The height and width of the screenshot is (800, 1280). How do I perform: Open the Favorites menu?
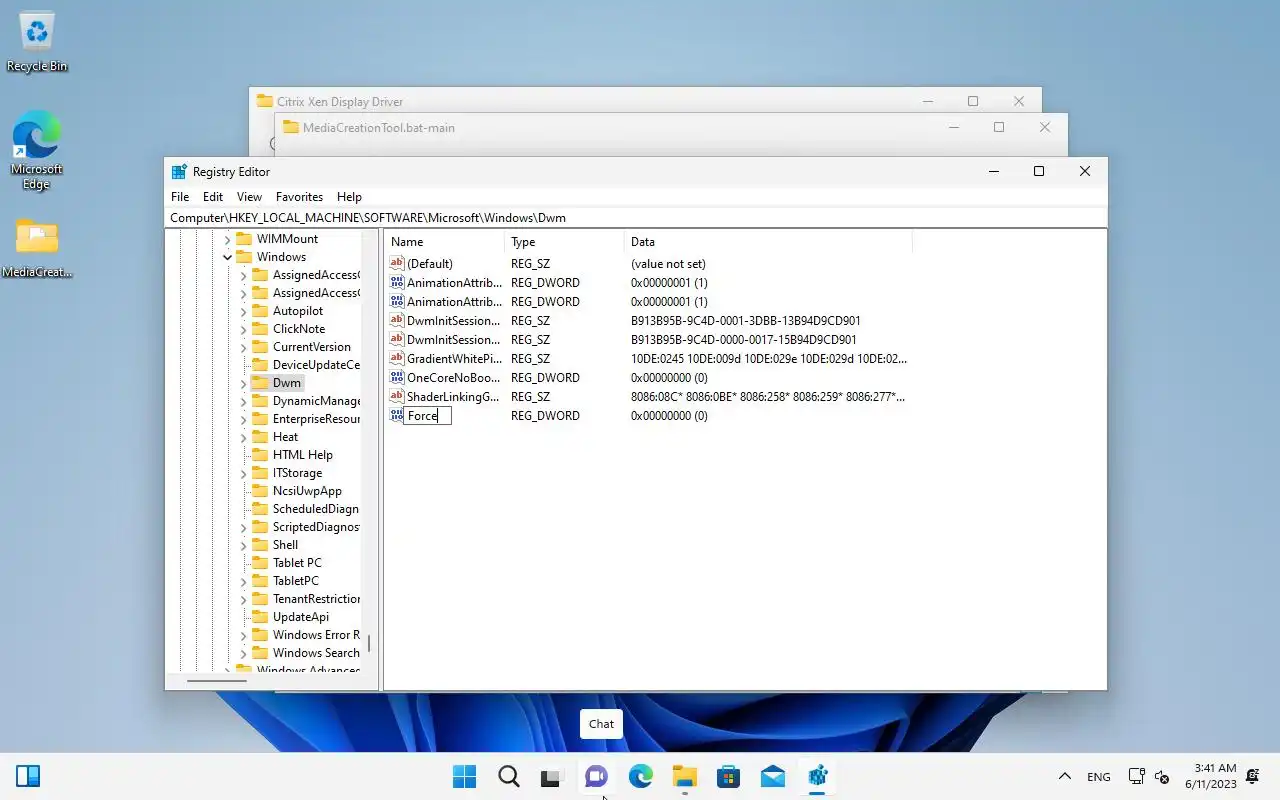[299, 197]
